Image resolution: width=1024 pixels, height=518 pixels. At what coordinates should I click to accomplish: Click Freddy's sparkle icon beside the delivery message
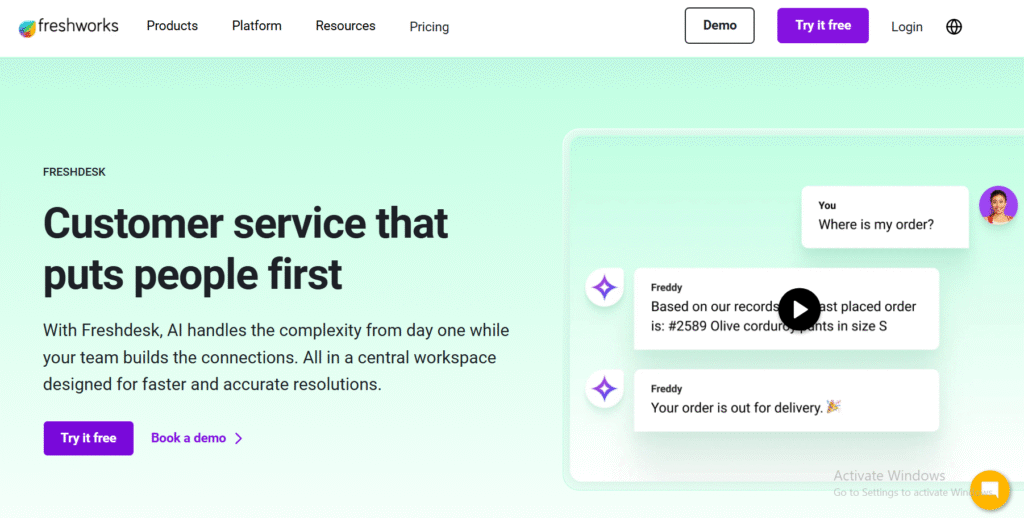[604, 389]
